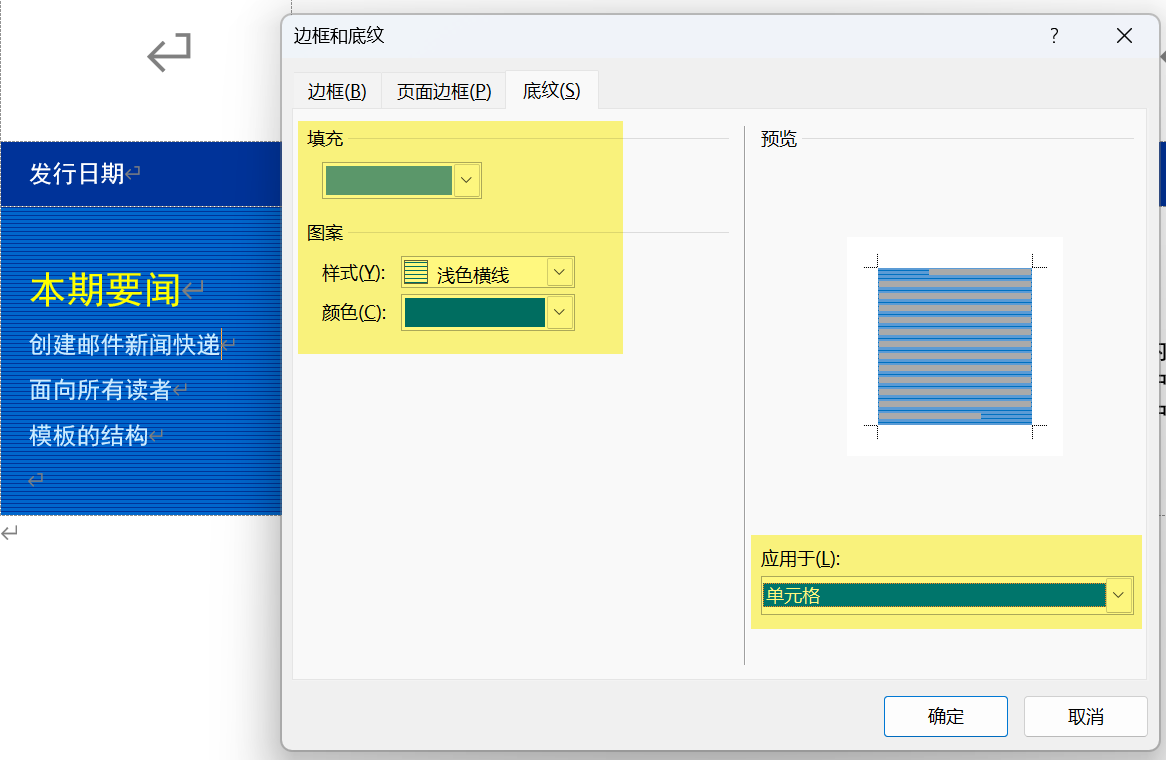Expand the 样式 pattern style dropdown
The image size is (1166, 760).
[559, 272]
